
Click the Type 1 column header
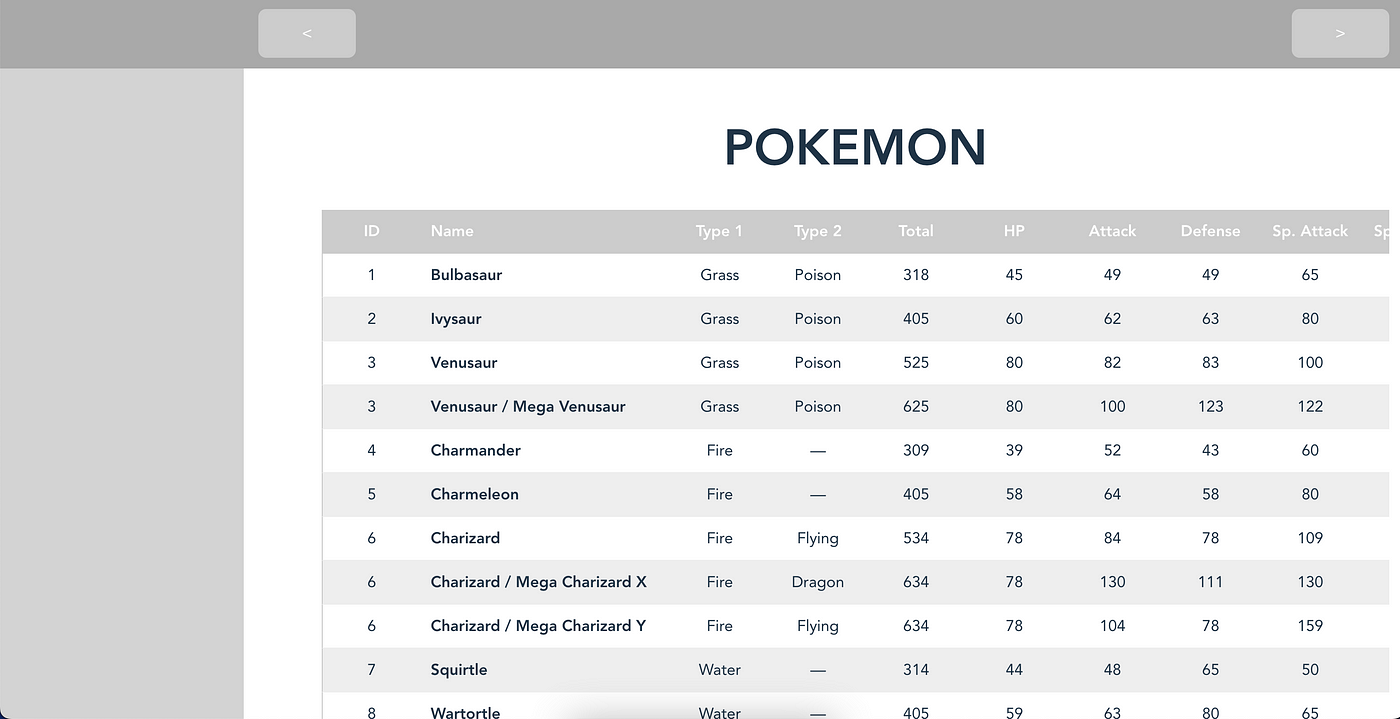point(720,231)
